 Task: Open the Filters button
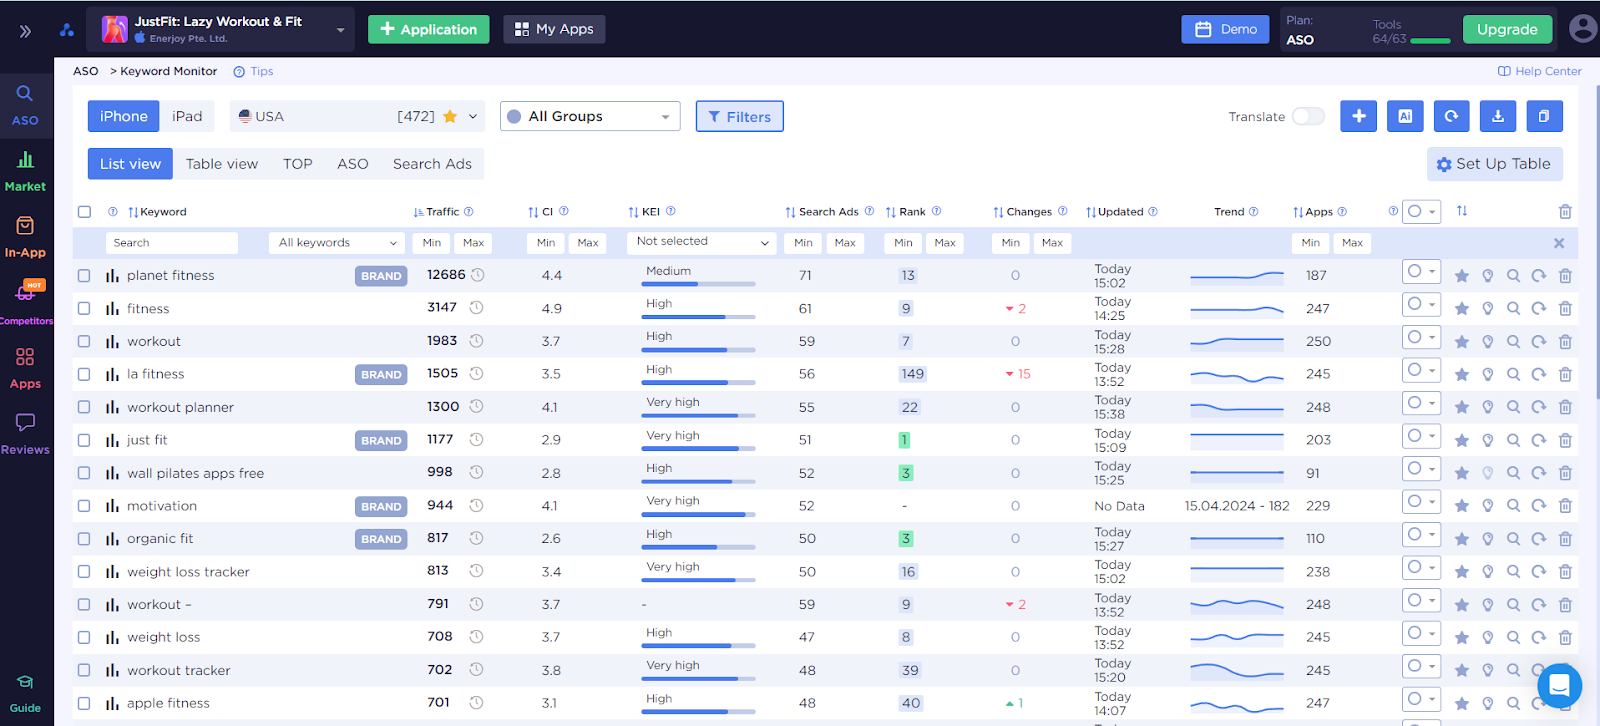(740, 116)
